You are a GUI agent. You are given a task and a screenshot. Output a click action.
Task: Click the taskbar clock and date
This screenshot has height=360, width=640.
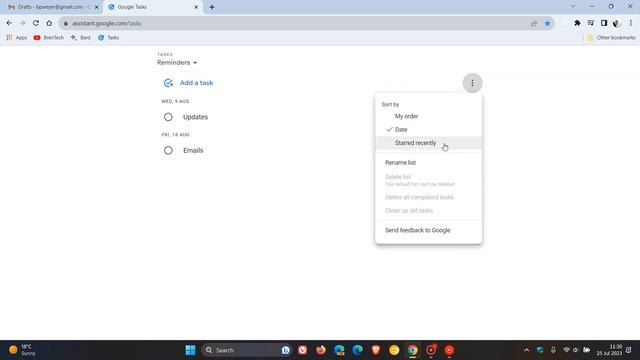coord(609,350)
